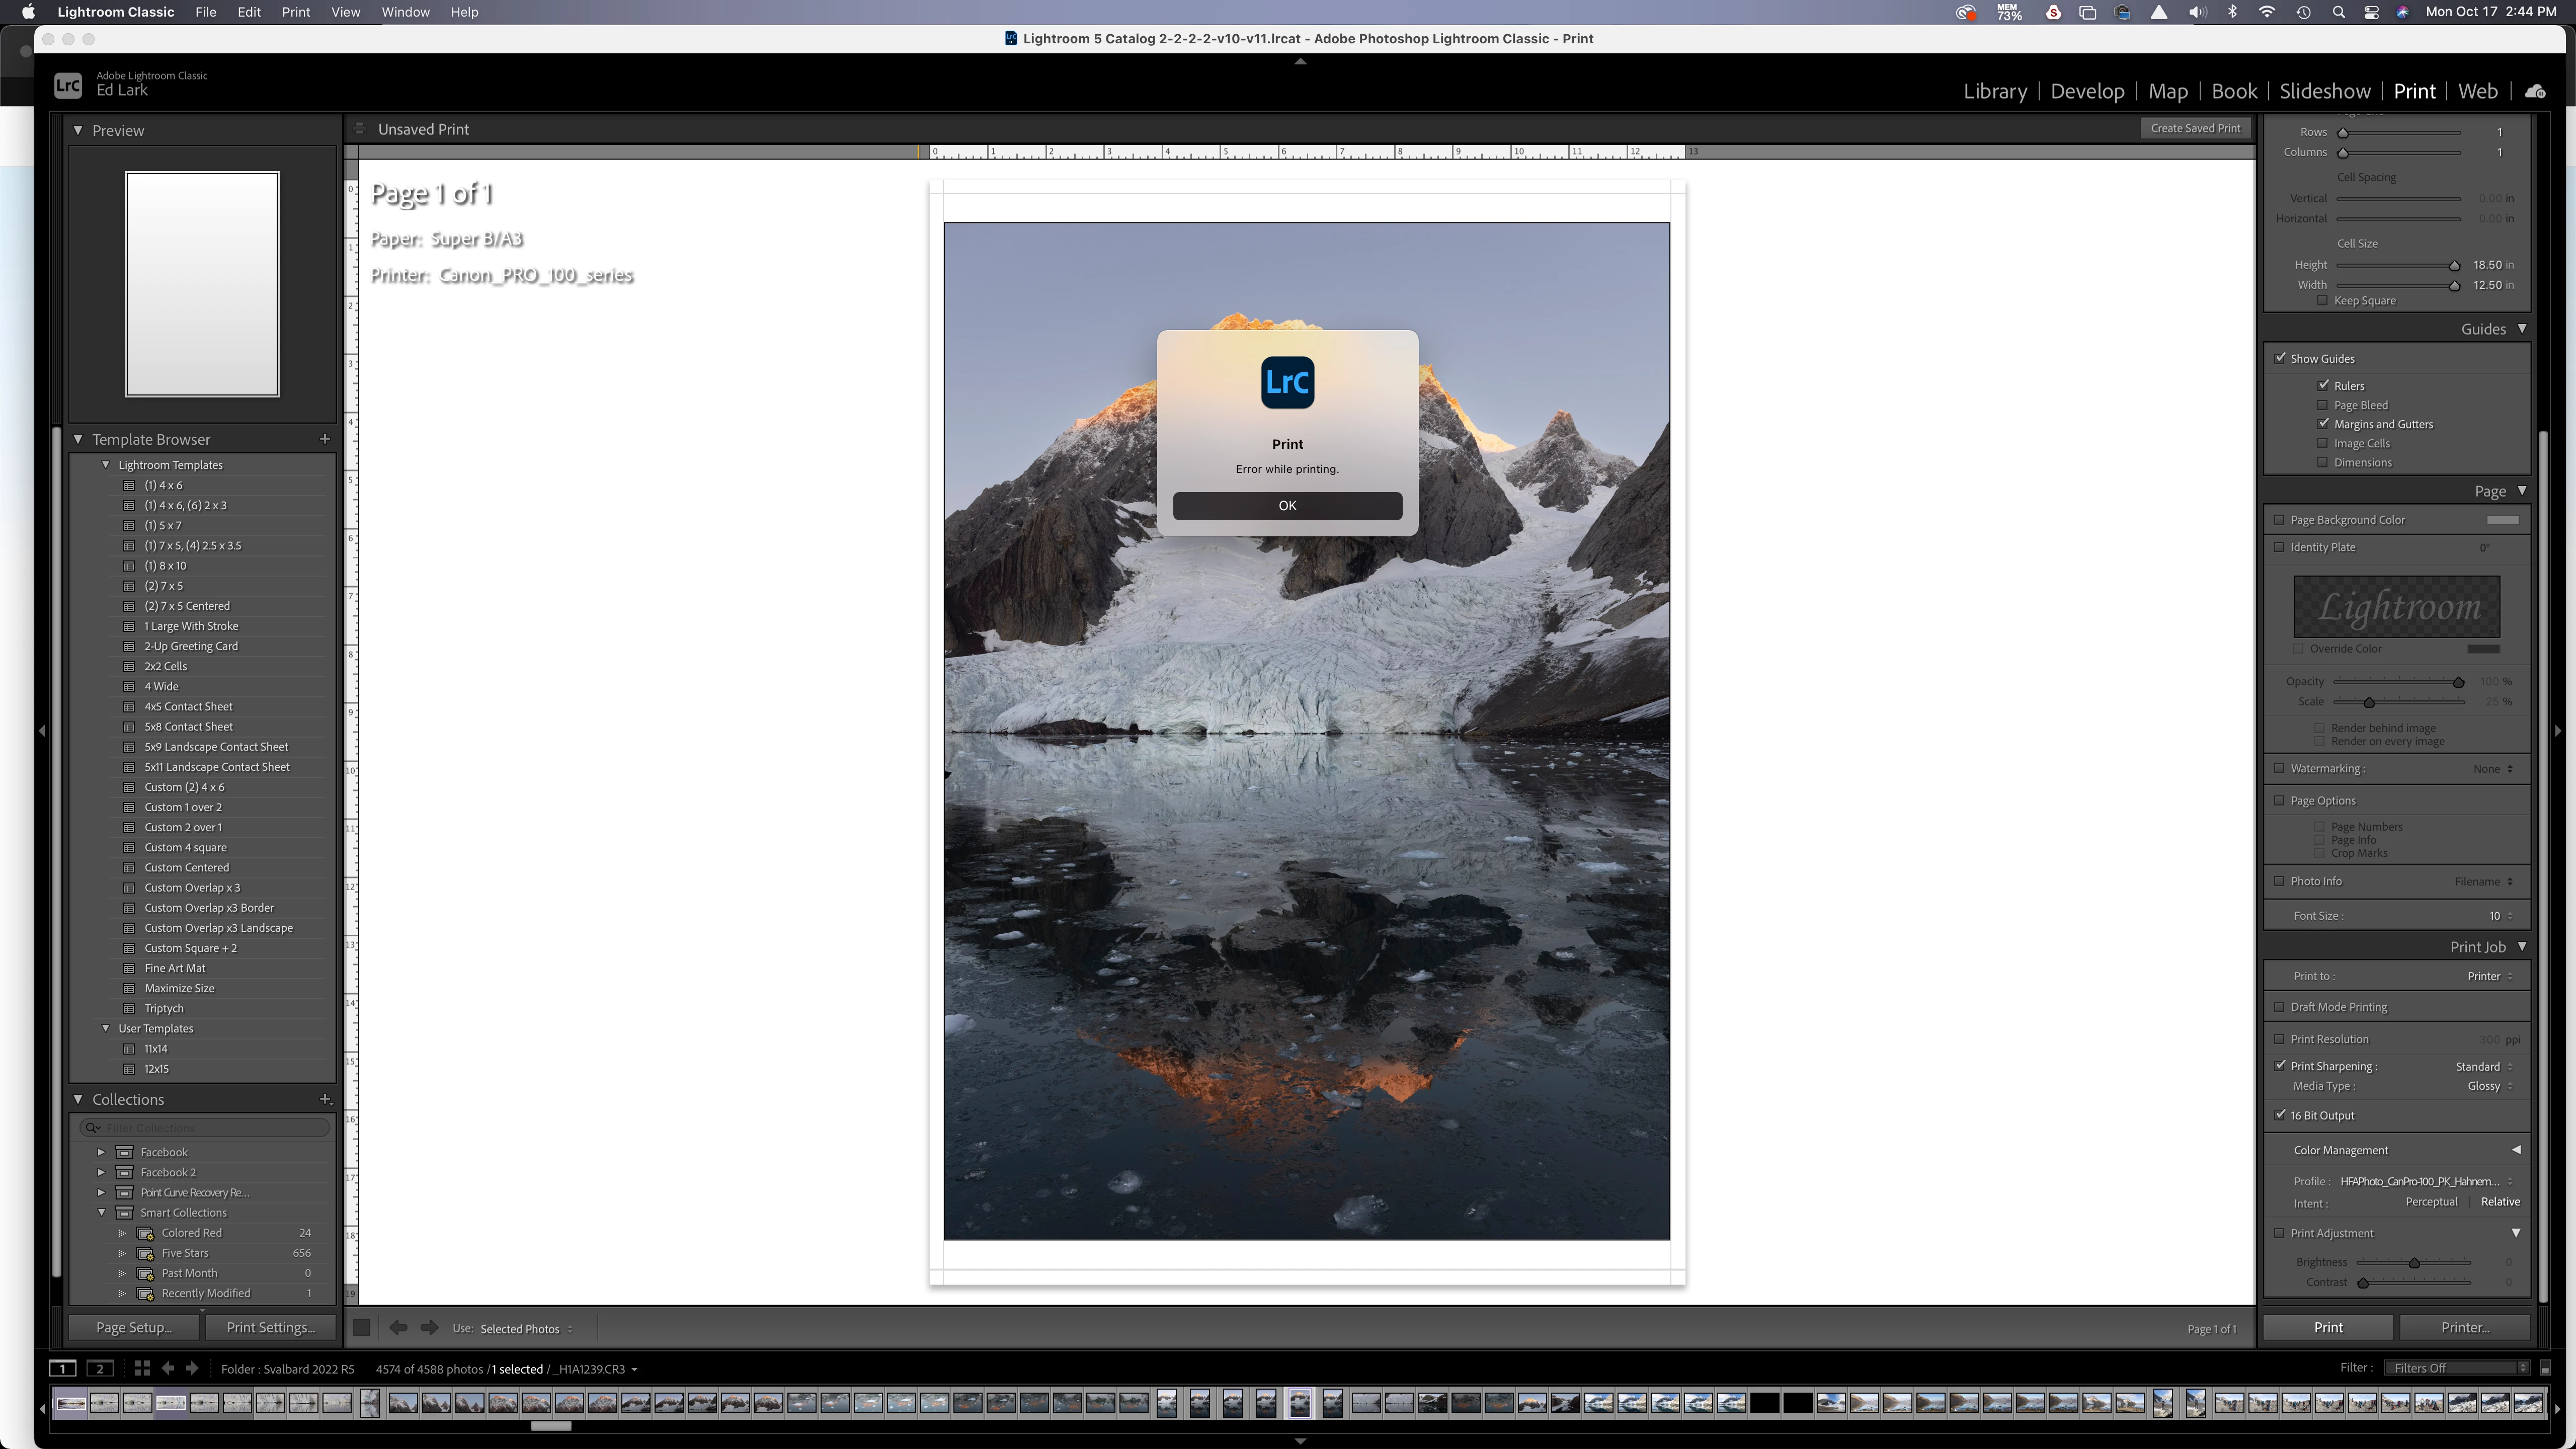Enable Draft Mode Printing checkbox
Screen dimensions: 2576x1449
tap(2280, 1006)
